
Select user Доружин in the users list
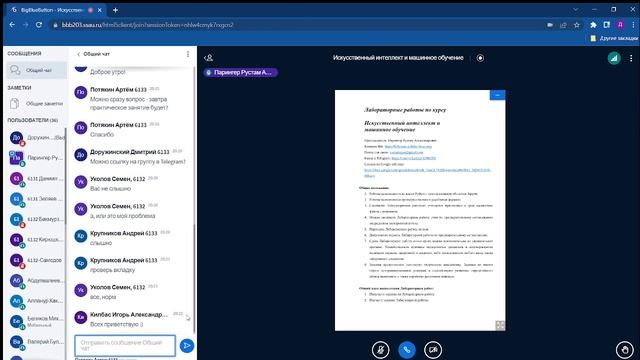(37, 138)
